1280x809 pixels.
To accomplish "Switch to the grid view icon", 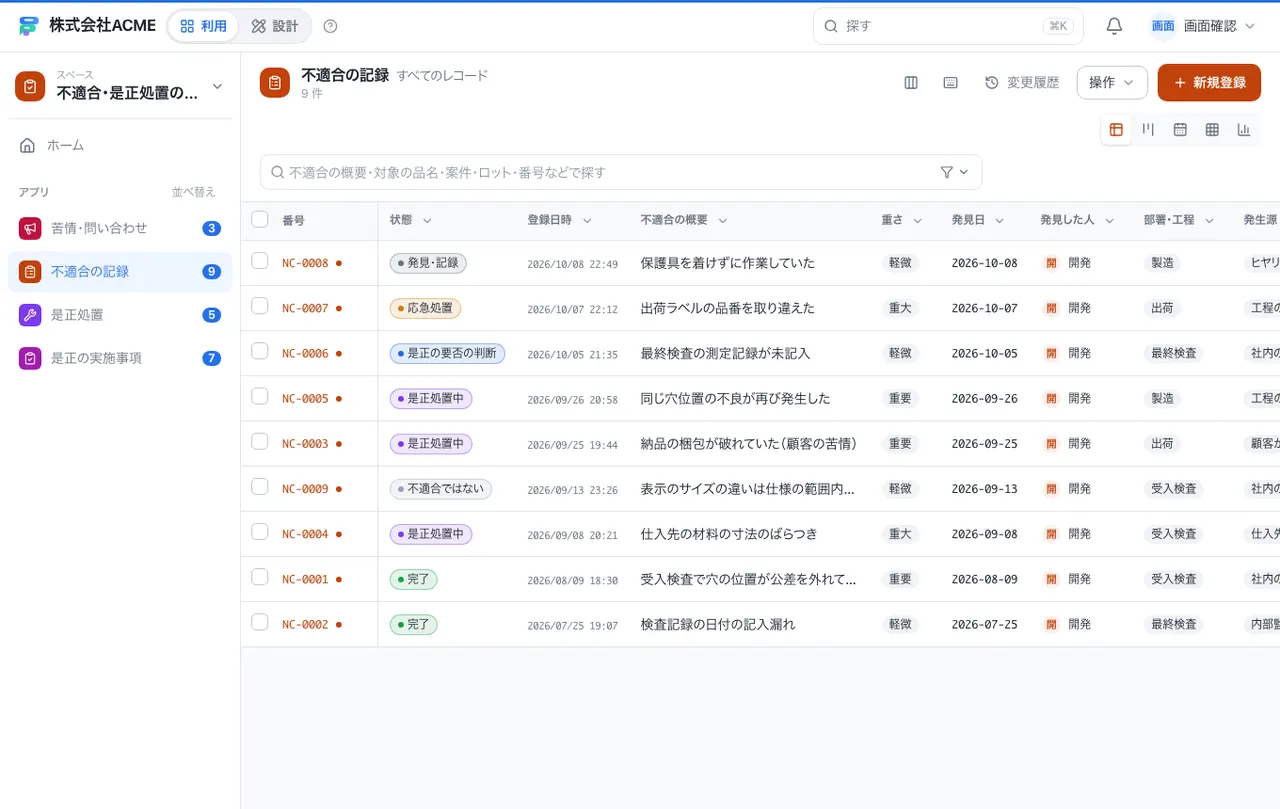I will (1212, 129).
